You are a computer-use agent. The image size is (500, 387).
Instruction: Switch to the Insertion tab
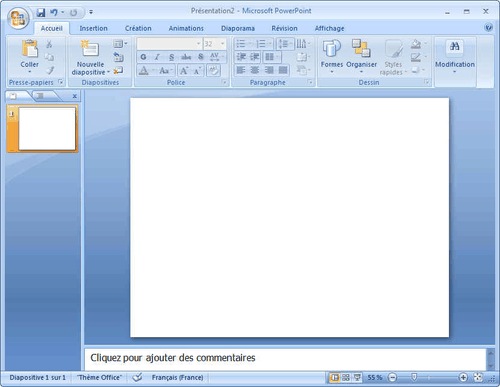pyautogui.click(x=93, y=28)
